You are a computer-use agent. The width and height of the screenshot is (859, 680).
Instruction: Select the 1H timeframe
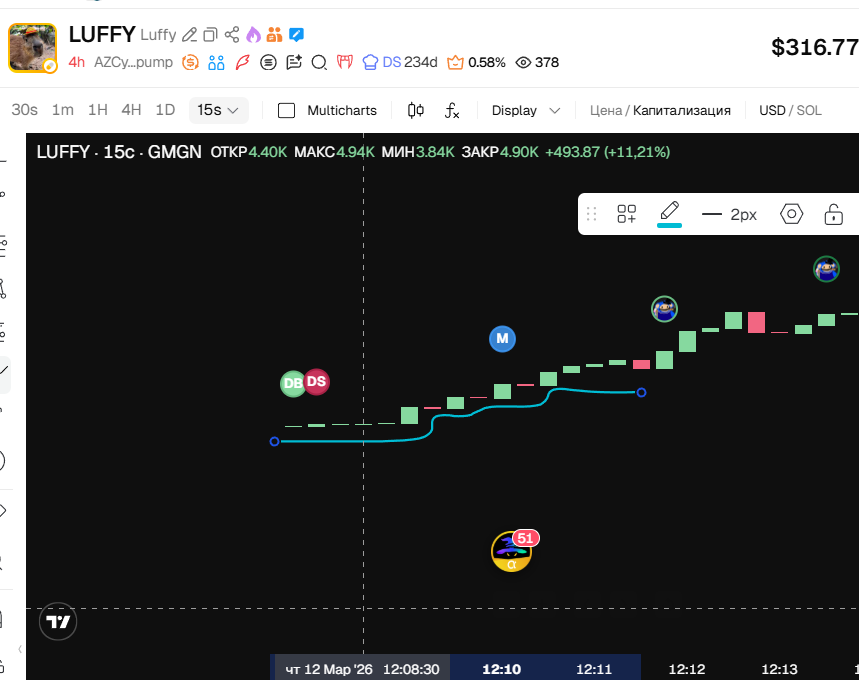98,110
